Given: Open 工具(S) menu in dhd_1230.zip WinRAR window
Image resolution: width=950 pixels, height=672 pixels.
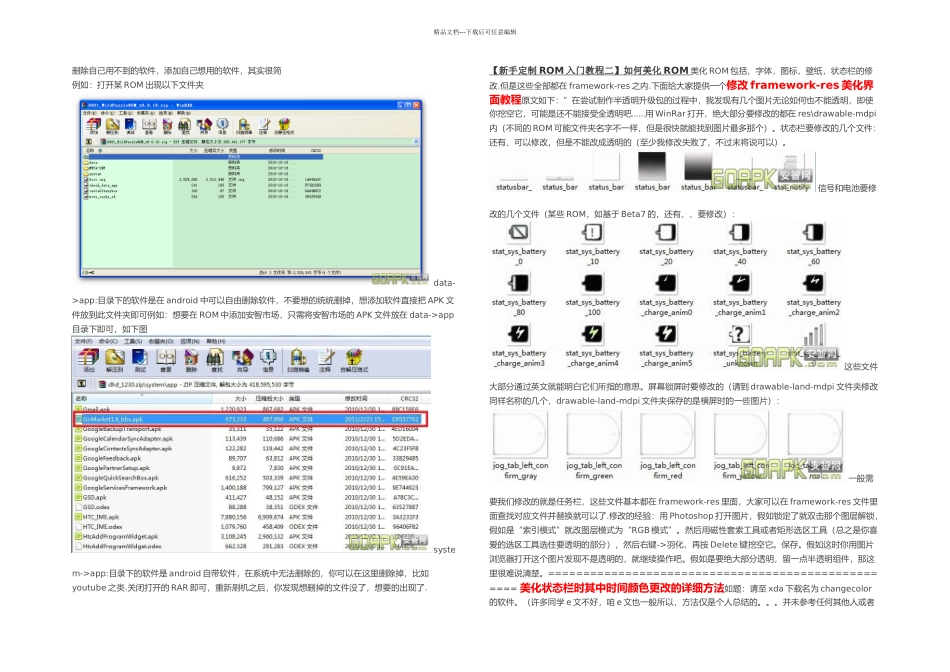Looking at the screenshot, I should [x=133, y=341].
